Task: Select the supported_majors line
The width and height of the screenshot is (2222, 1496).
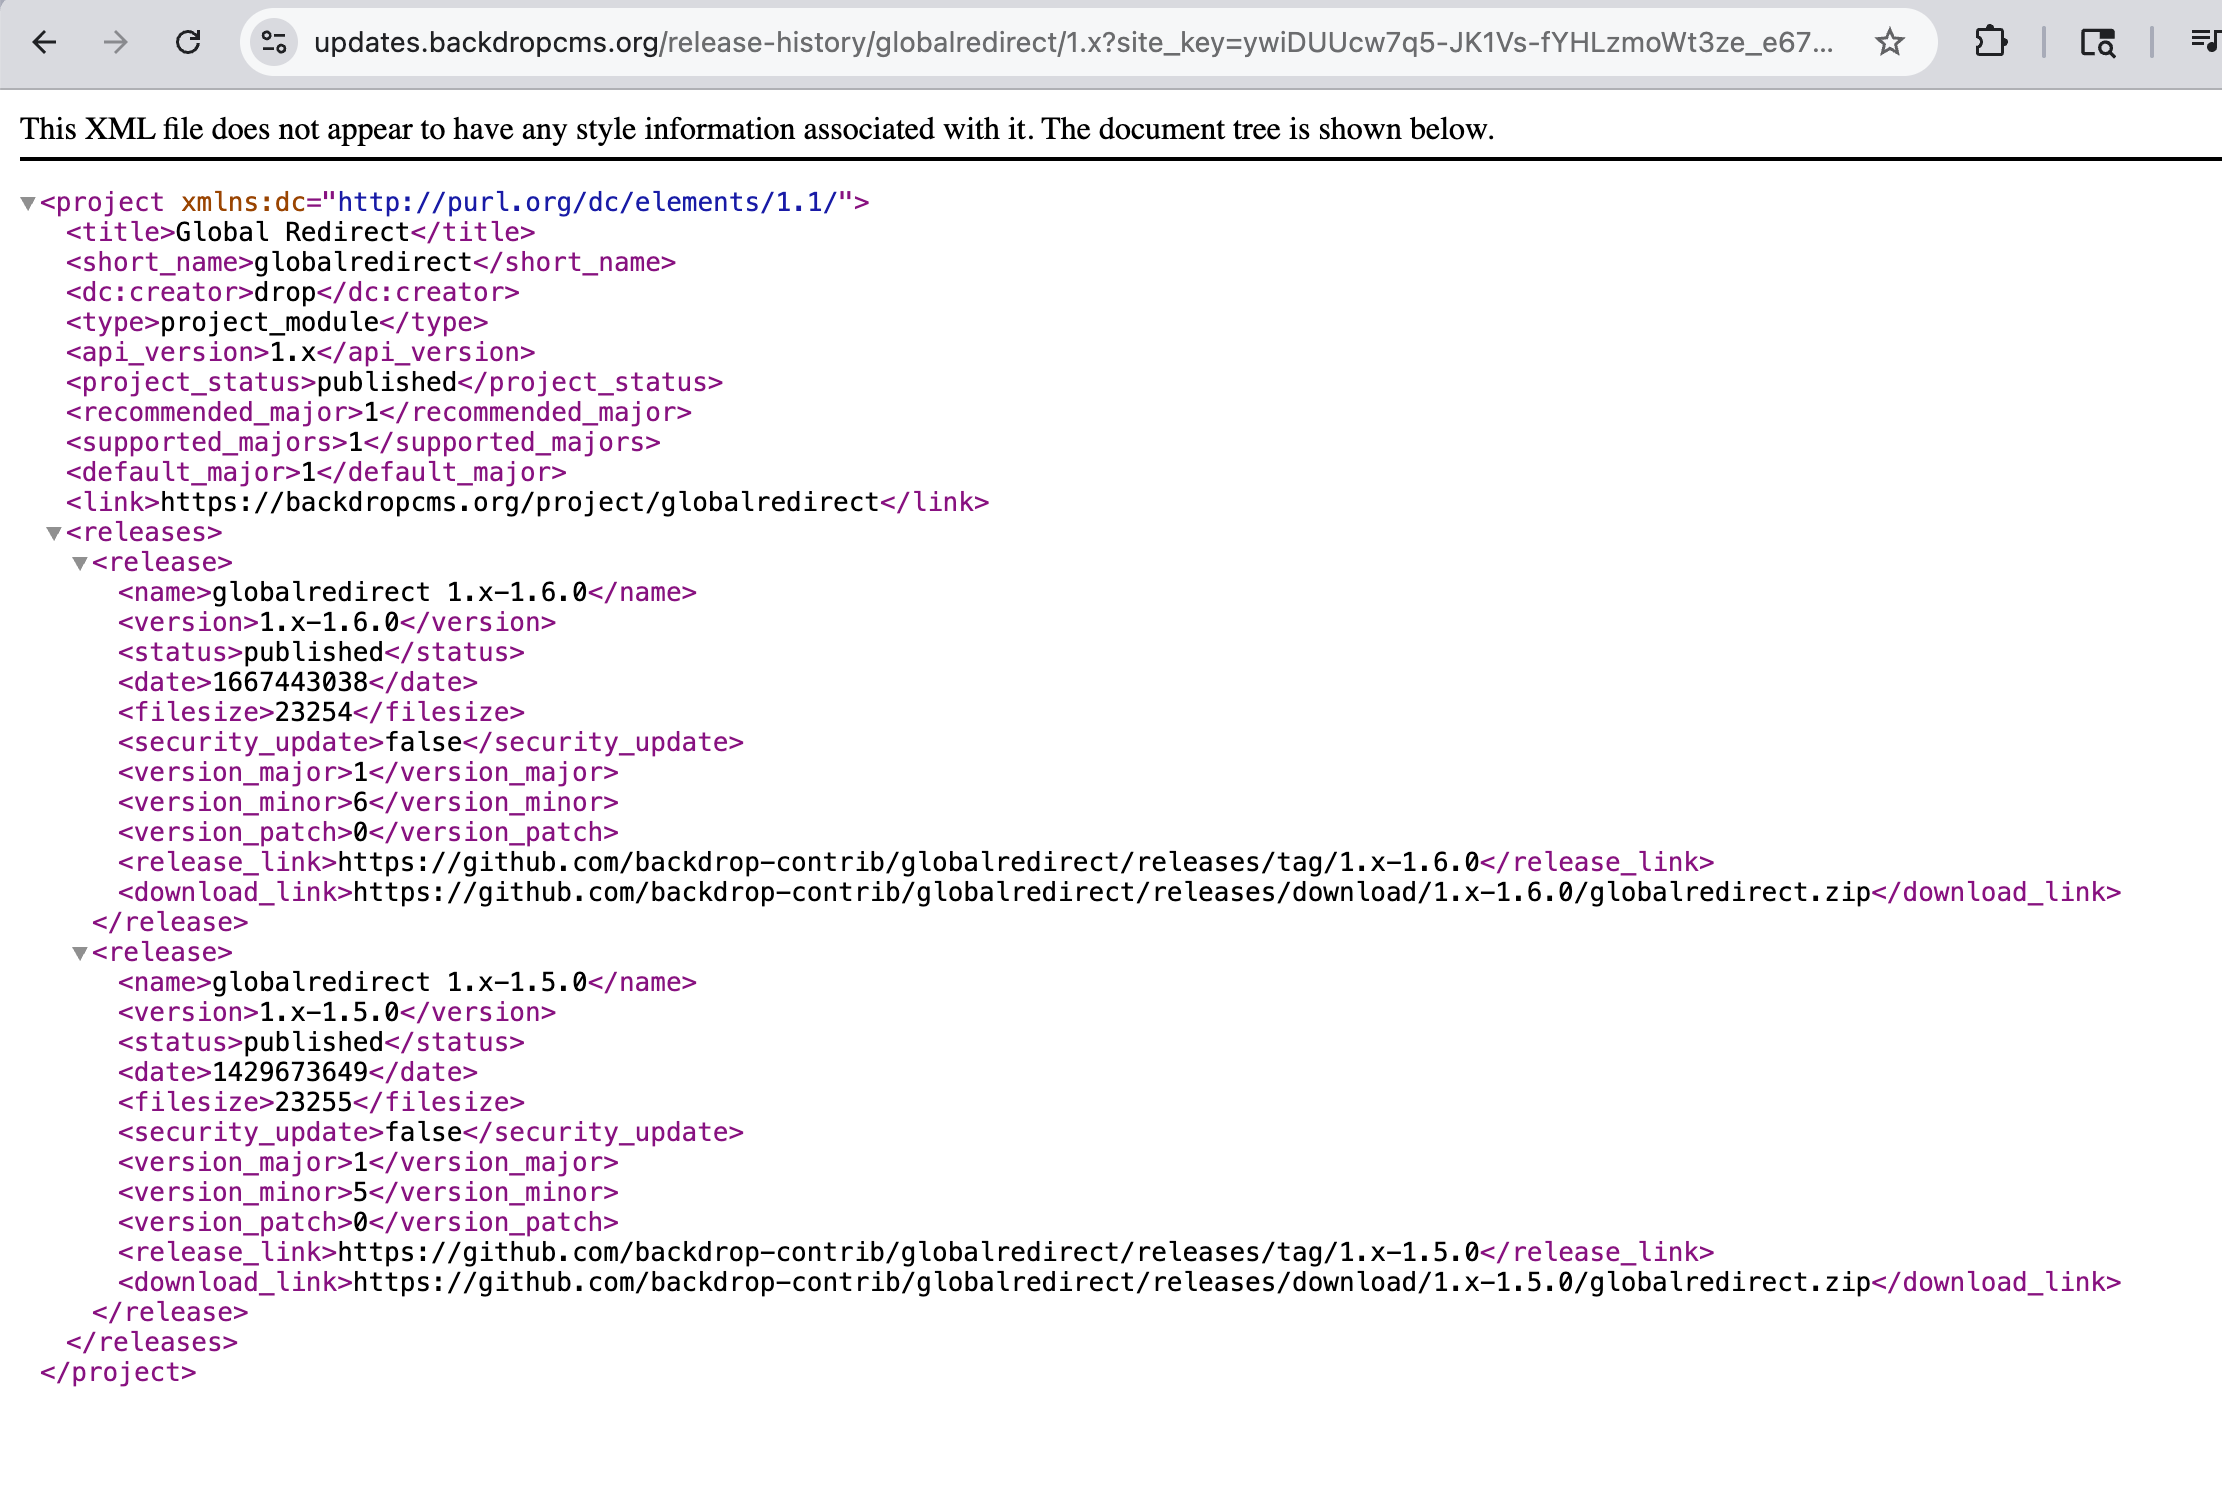Action: tap(363, 442)
